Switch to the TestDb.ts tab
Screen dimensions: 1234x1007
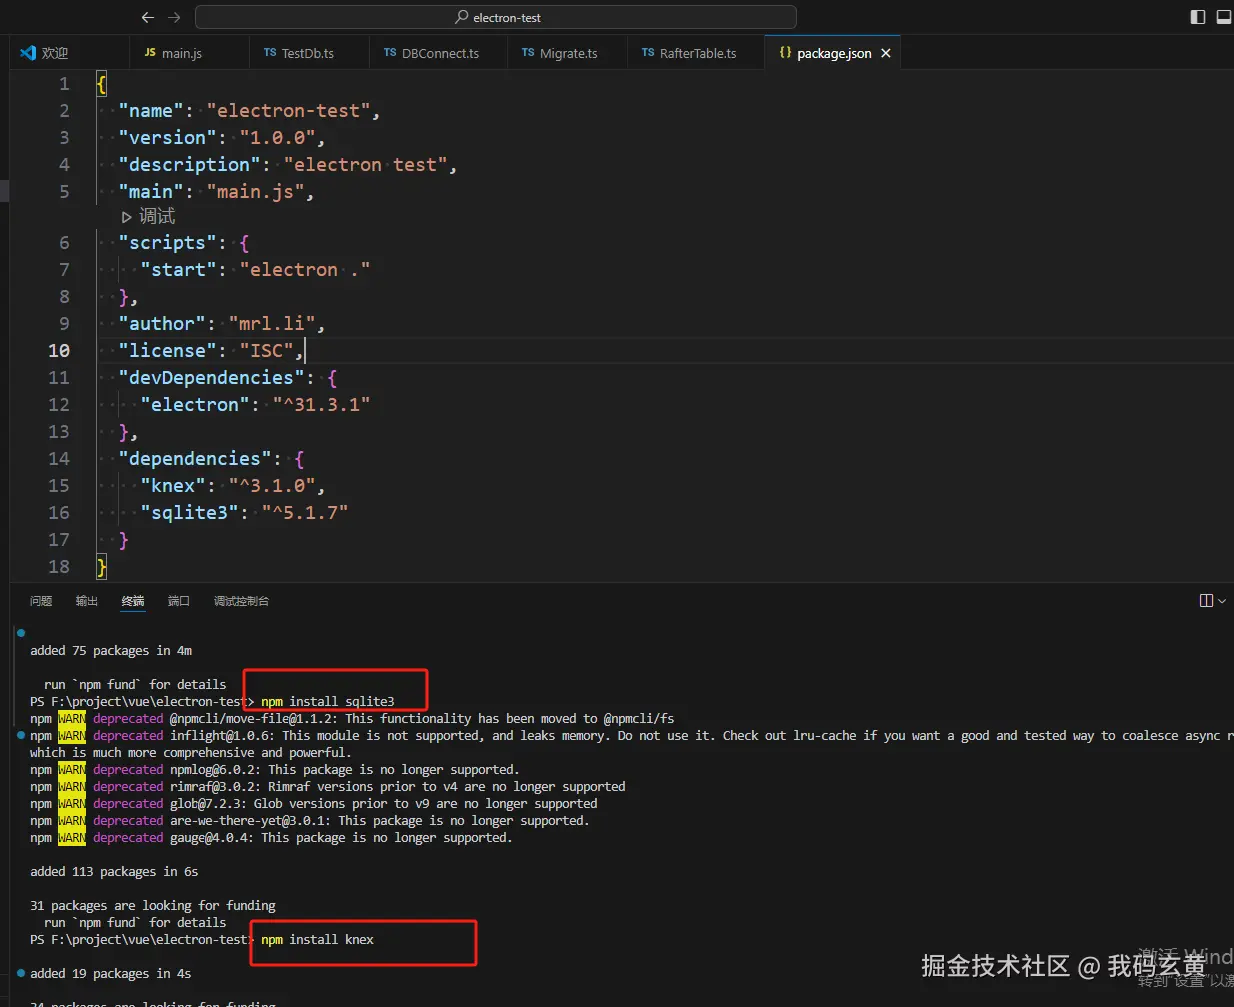pyautogui.click(x=310, y=53)
